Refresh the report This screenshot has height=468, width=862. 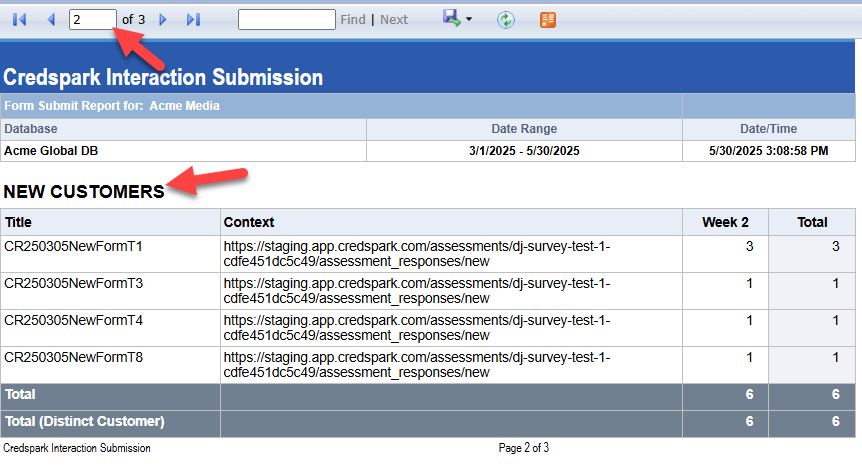coord(506,19)
